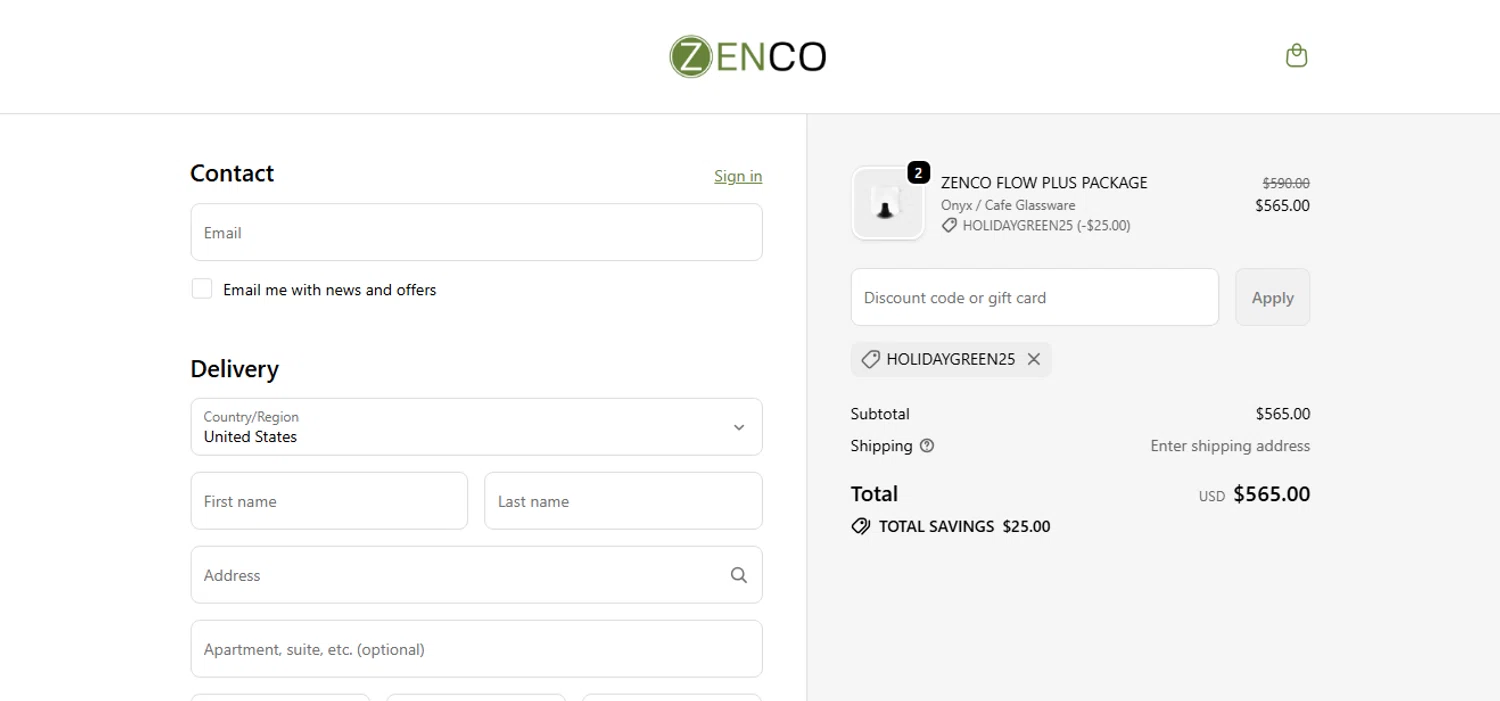Screen dimensions: 1500x701
Task: Focus the Last name field
Action: click(623, 501)
